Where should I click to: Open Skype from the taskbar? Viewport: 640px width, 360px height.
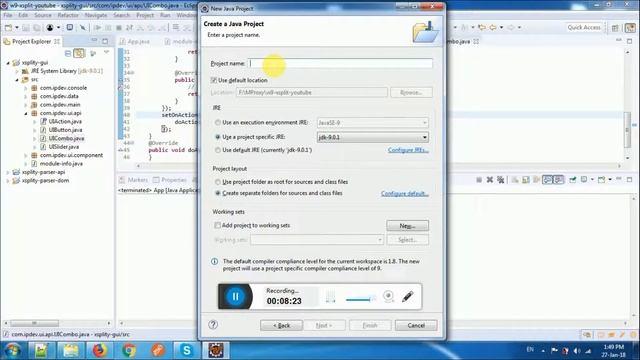pyautogui.click(x=187, y=351)
